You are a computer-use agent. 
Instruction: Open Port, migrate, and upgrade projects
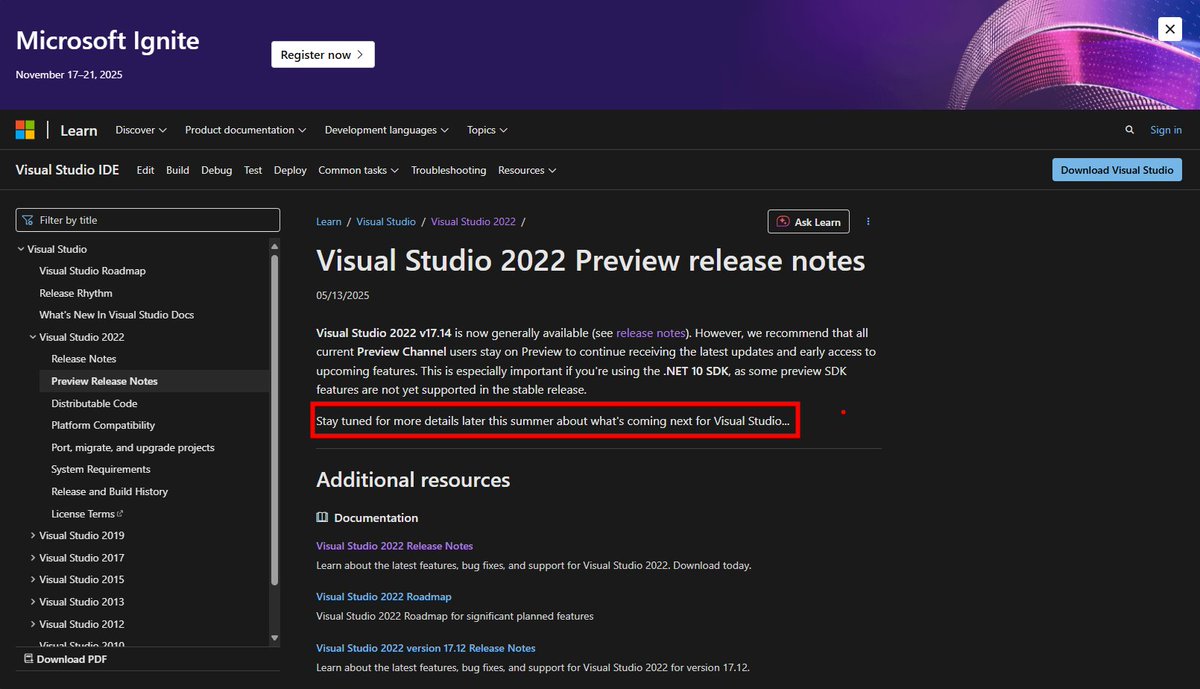click(x=133, y=448)
